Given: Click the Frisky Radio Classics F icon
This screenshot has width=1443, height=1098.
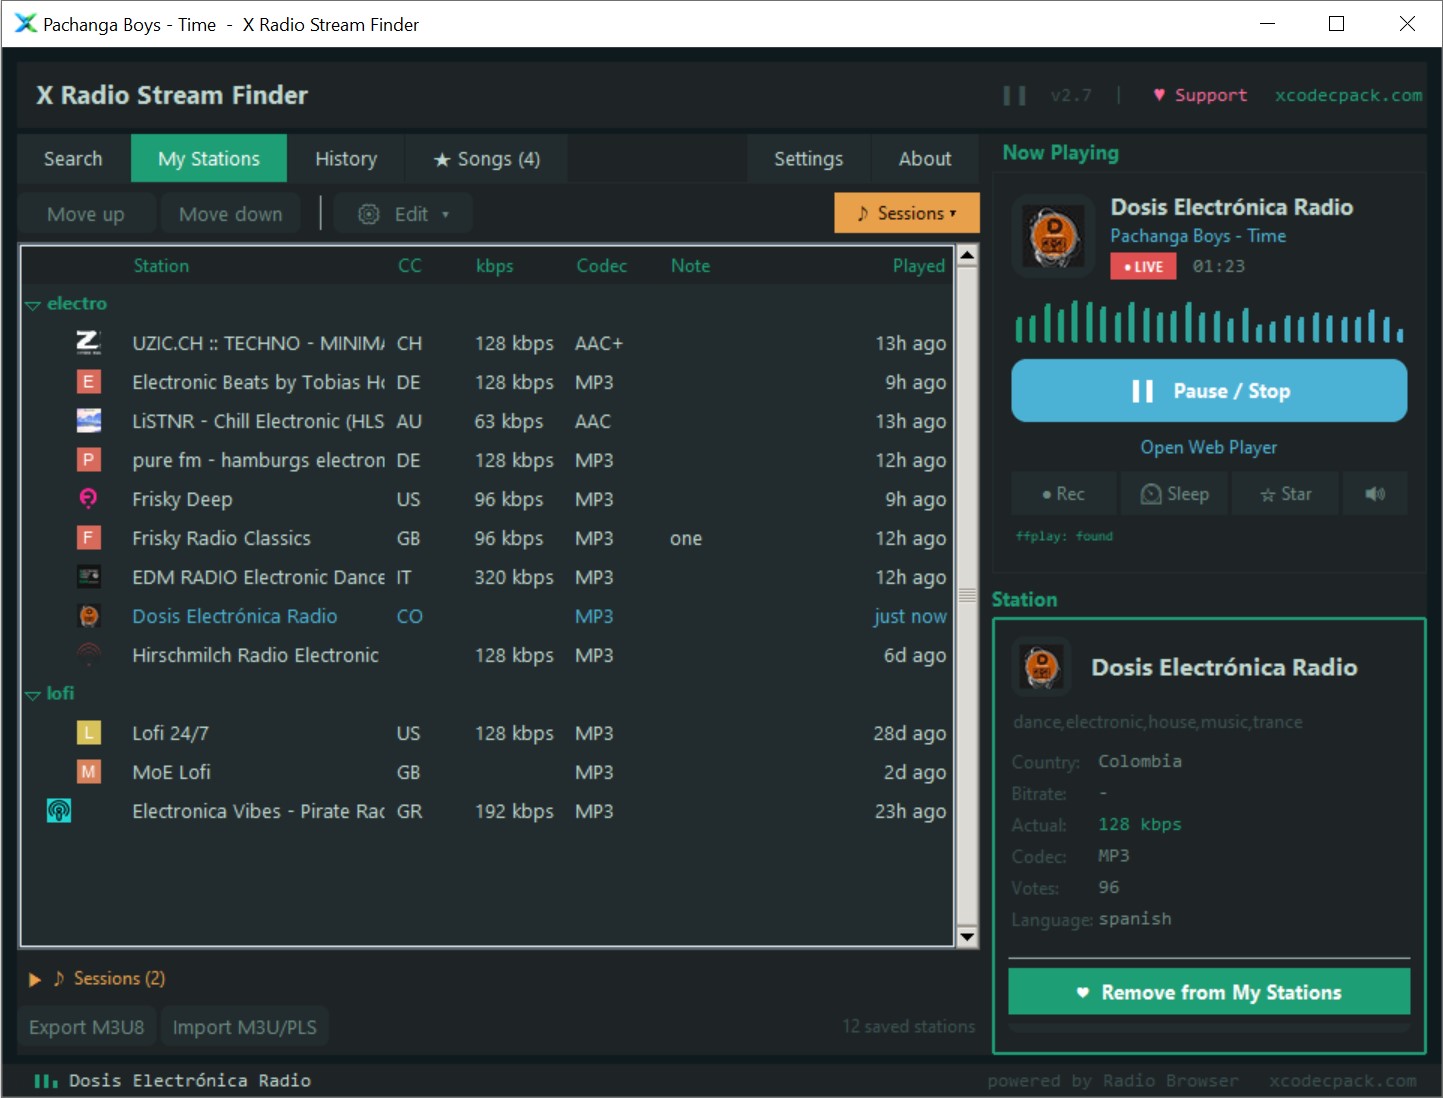Looking at the screenshot, I should click(88, 538).
